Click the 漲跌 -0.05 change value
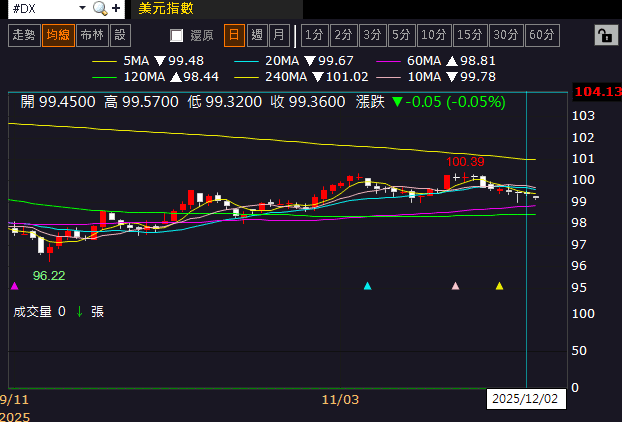Image resolution: width=622 pixels, height=422 pixels. (431, 102)
